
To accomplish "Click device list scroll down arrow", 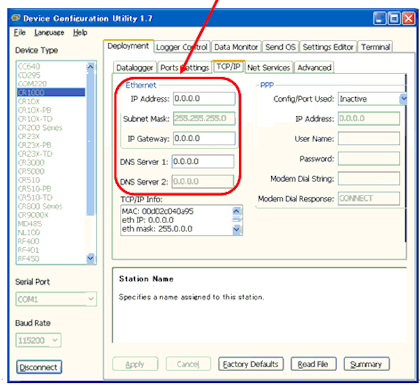I will (x=90, y=258).
